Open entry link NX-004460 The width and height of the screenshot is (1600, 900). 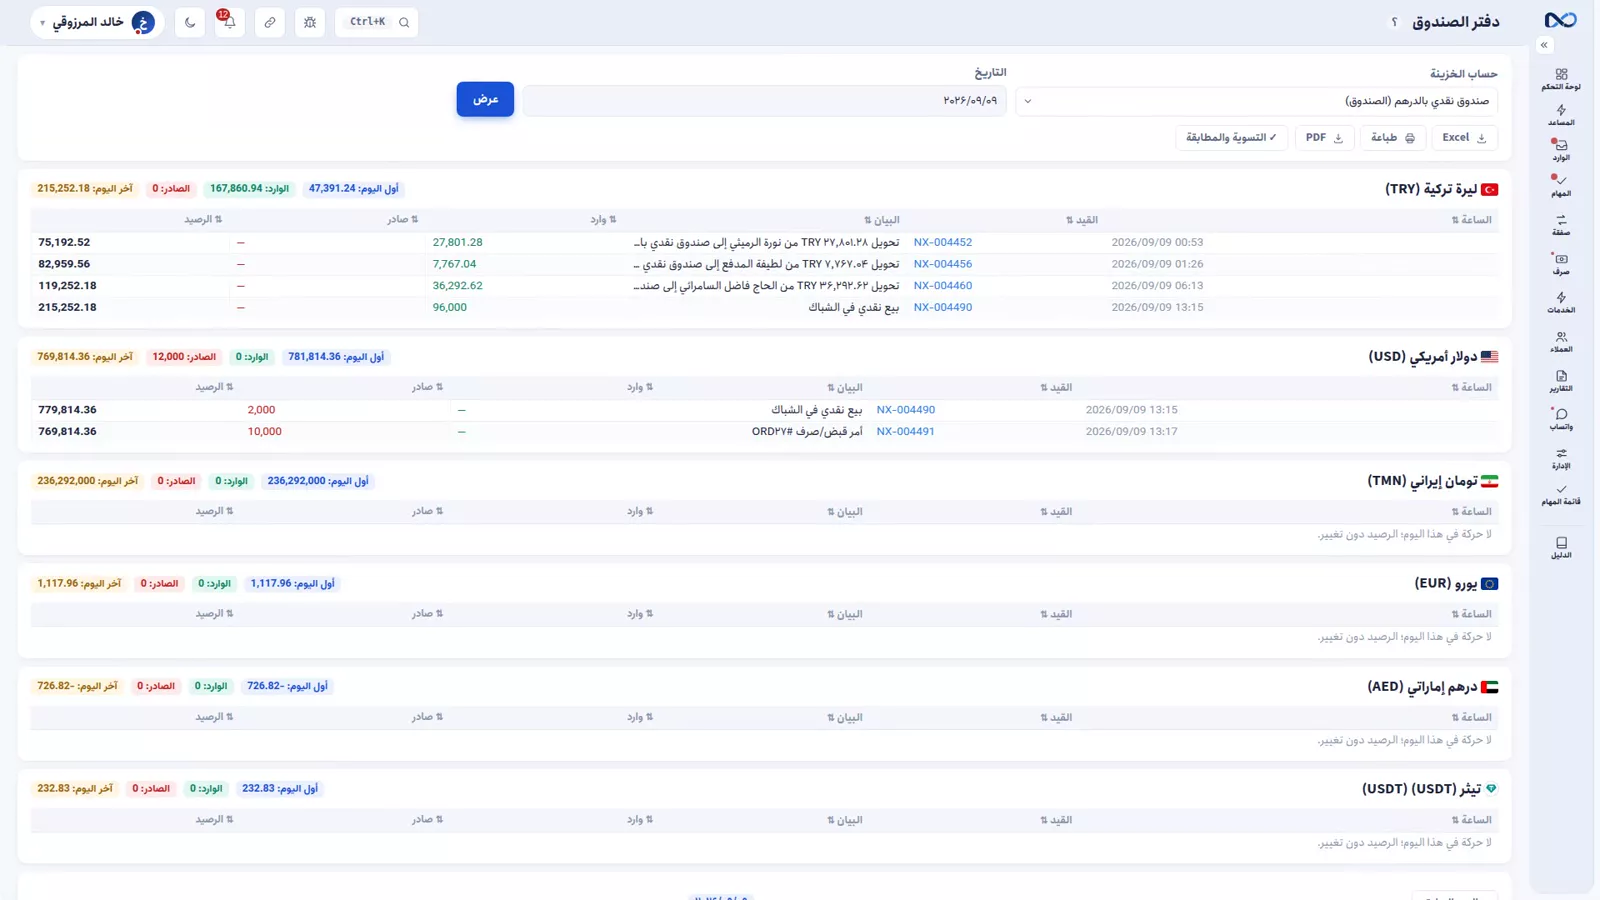pyautogui.click(x=942, y=286)
